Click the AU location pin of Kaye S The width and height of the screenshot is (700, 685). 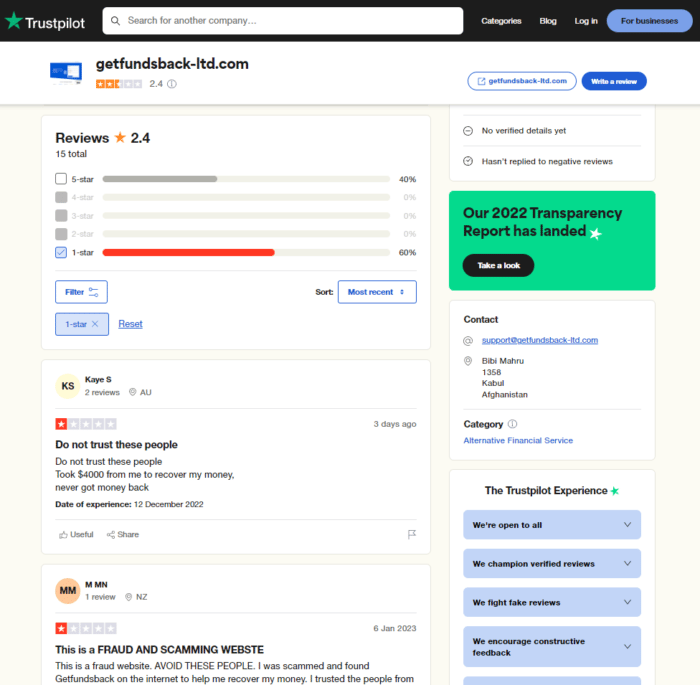(x=133, y=392)
